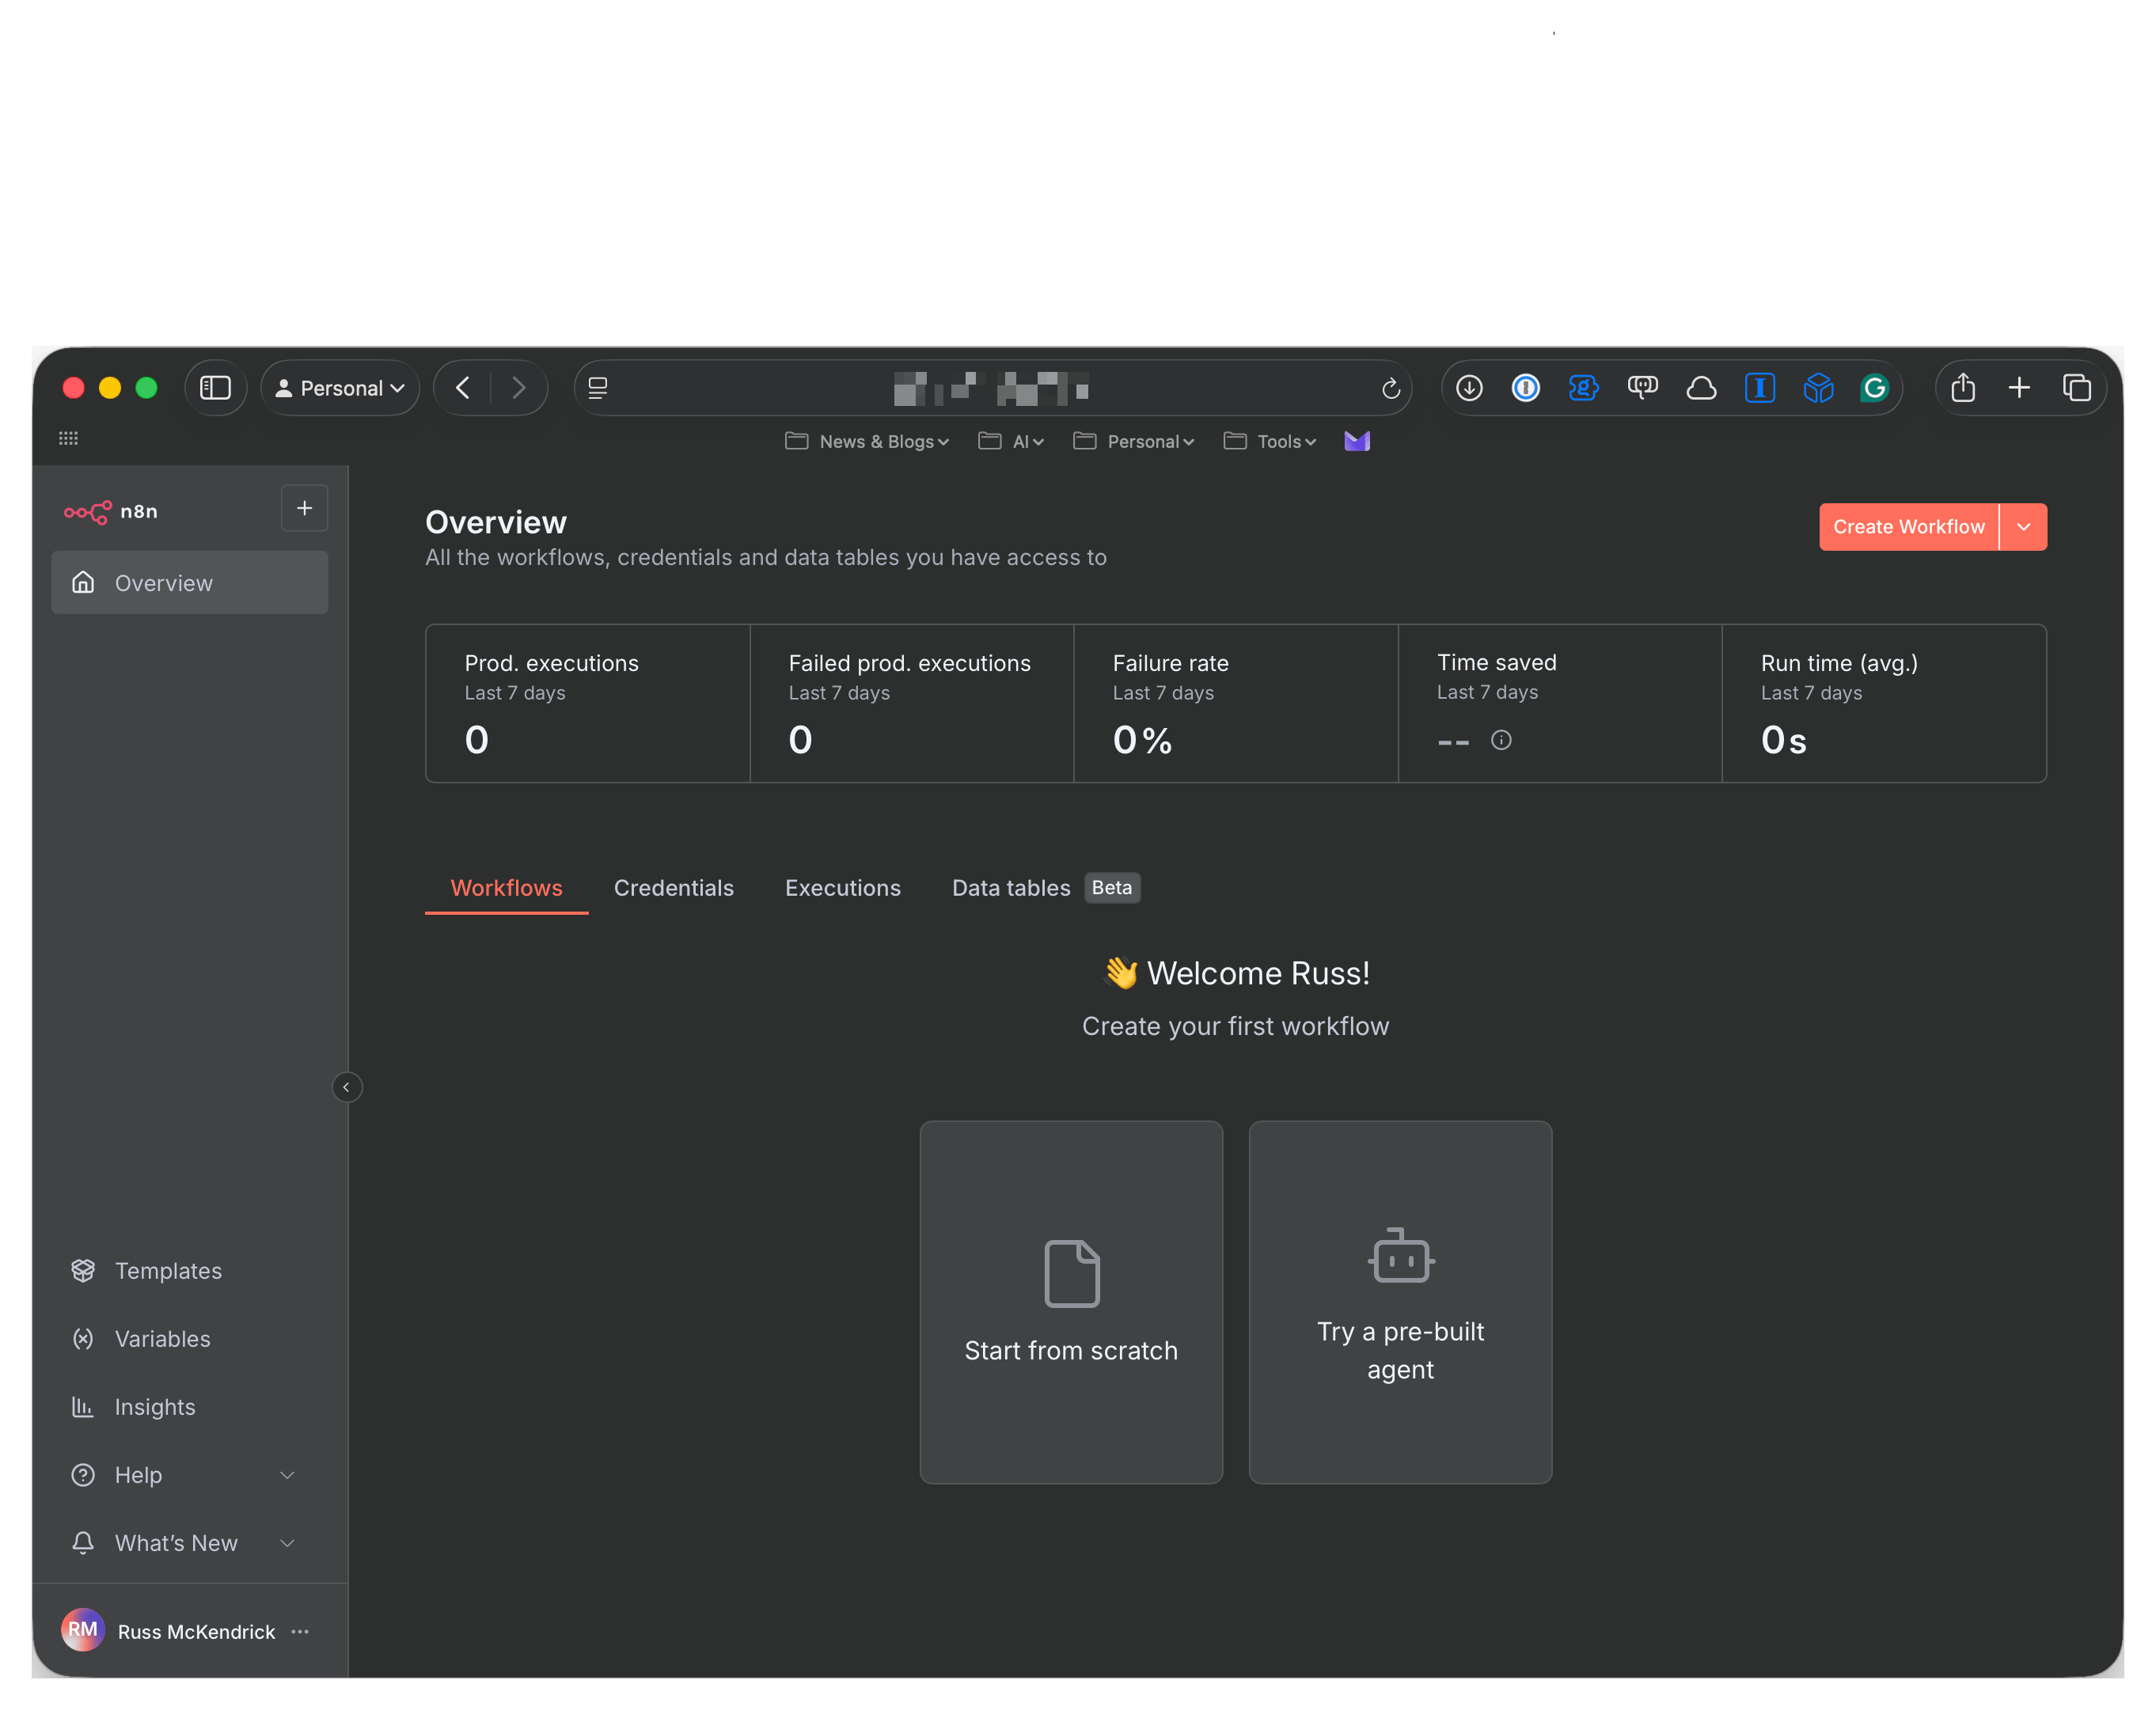
Task: Open the Create Workflow dropdown arrow
Action: [x=2023, y=527]
